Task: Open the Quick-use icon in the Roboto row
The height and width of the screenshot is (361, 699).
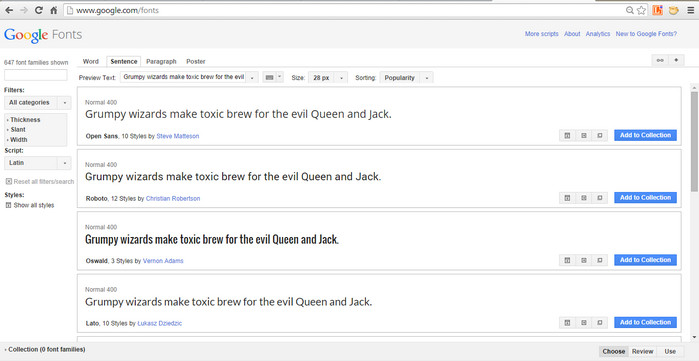Action: click(x=584, y=198)
